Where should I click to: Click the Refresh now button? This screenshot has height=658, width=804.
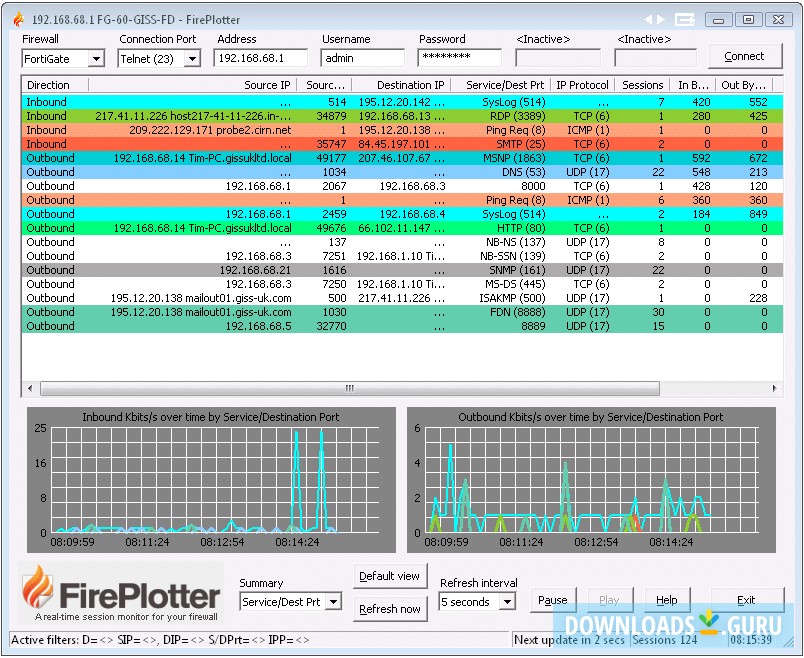[x=390, y=609]
